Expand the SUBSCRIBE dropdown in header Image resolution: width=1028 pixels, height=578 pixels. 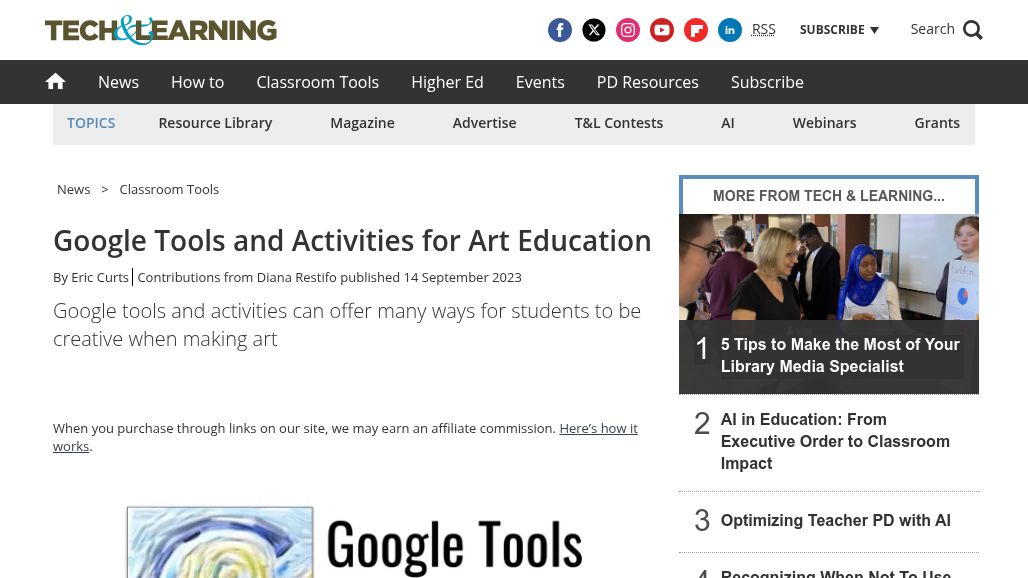pos(839,29)
